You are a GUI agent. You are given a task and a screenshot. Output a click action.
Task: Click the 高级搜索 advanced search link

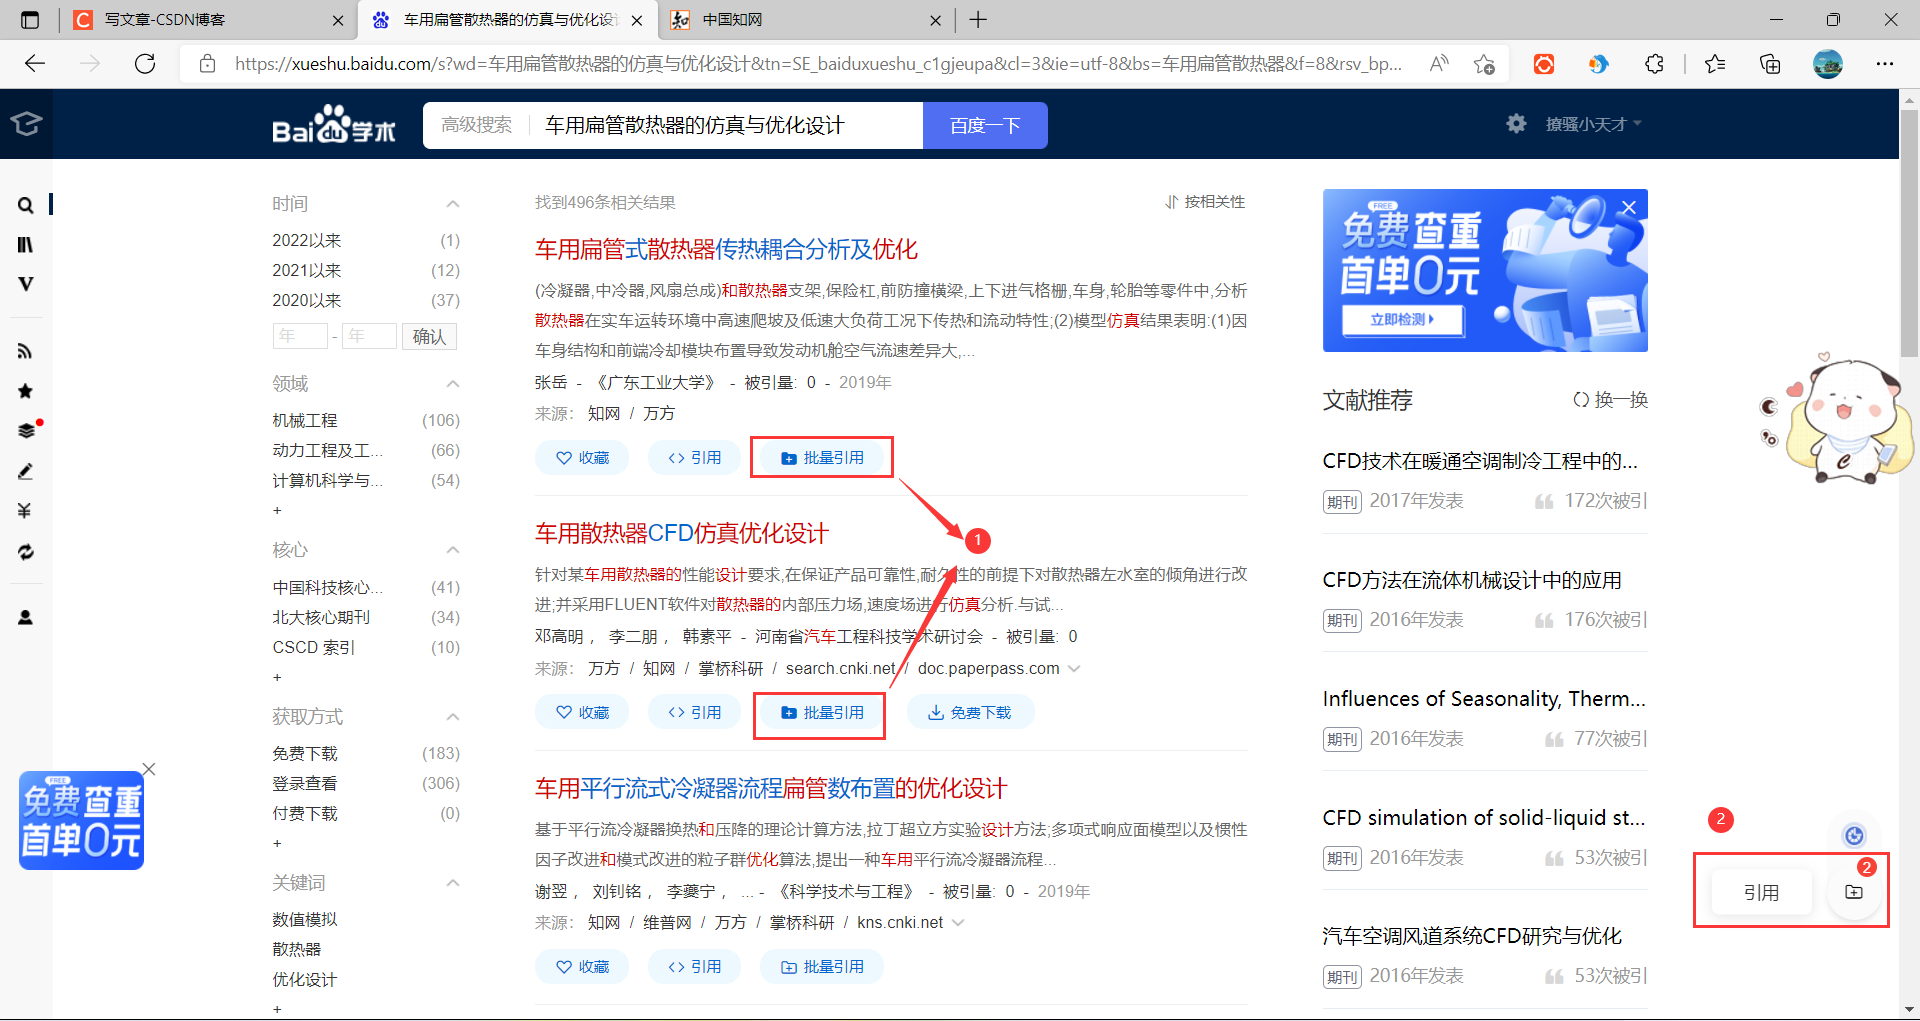476,125
